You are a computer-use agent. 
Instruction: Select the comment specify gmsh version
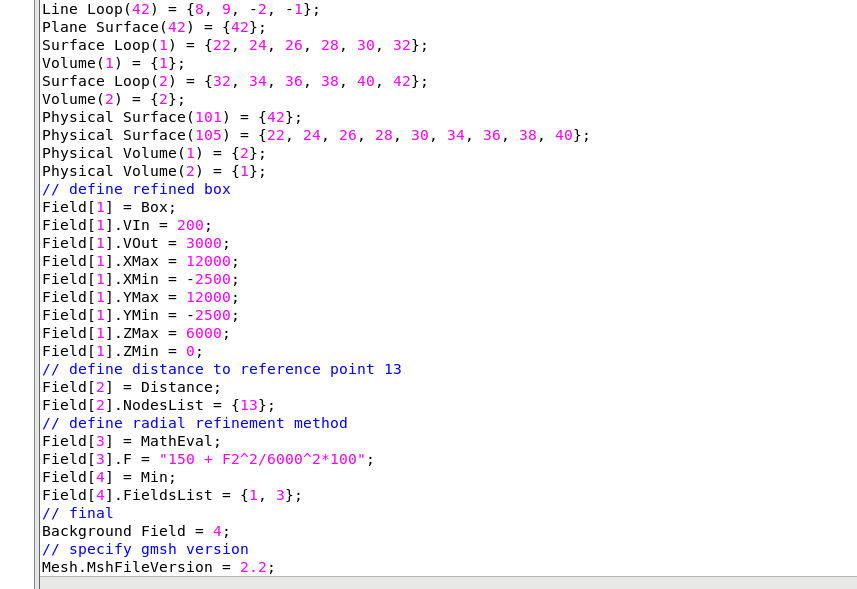[x=144, y=548]
